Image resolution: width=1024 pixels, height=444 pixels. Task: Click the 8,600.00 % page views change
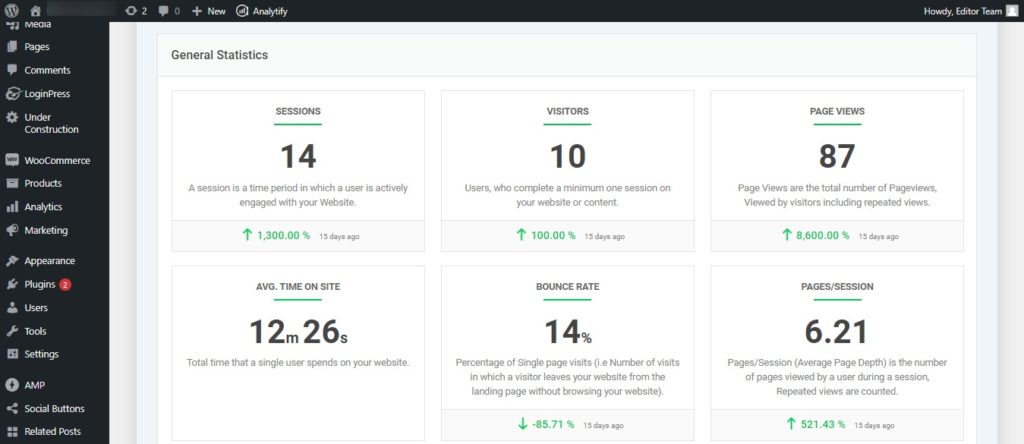823,235
